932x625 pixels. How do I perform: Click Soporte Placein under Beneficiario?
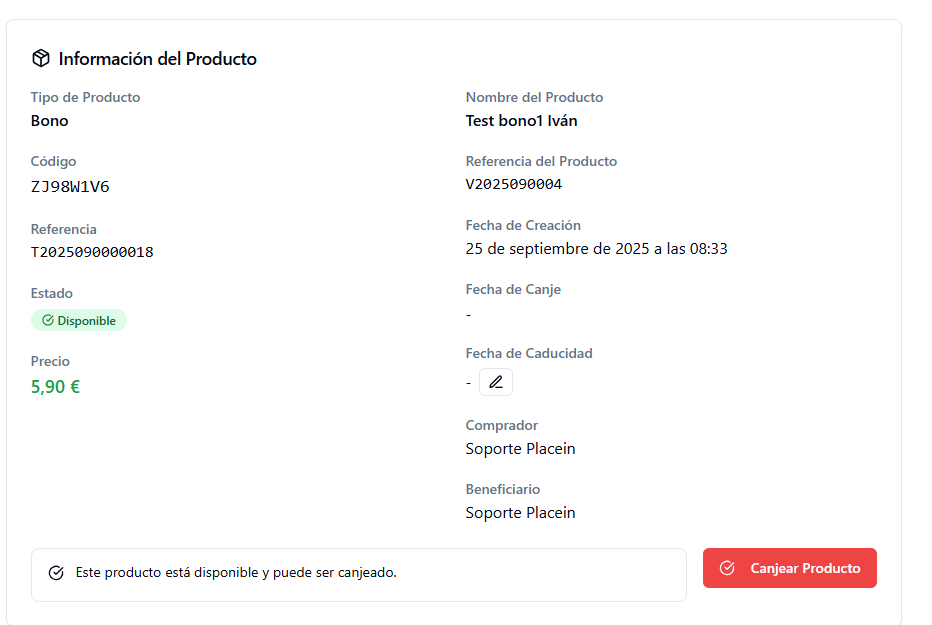[x=520, y=512]
